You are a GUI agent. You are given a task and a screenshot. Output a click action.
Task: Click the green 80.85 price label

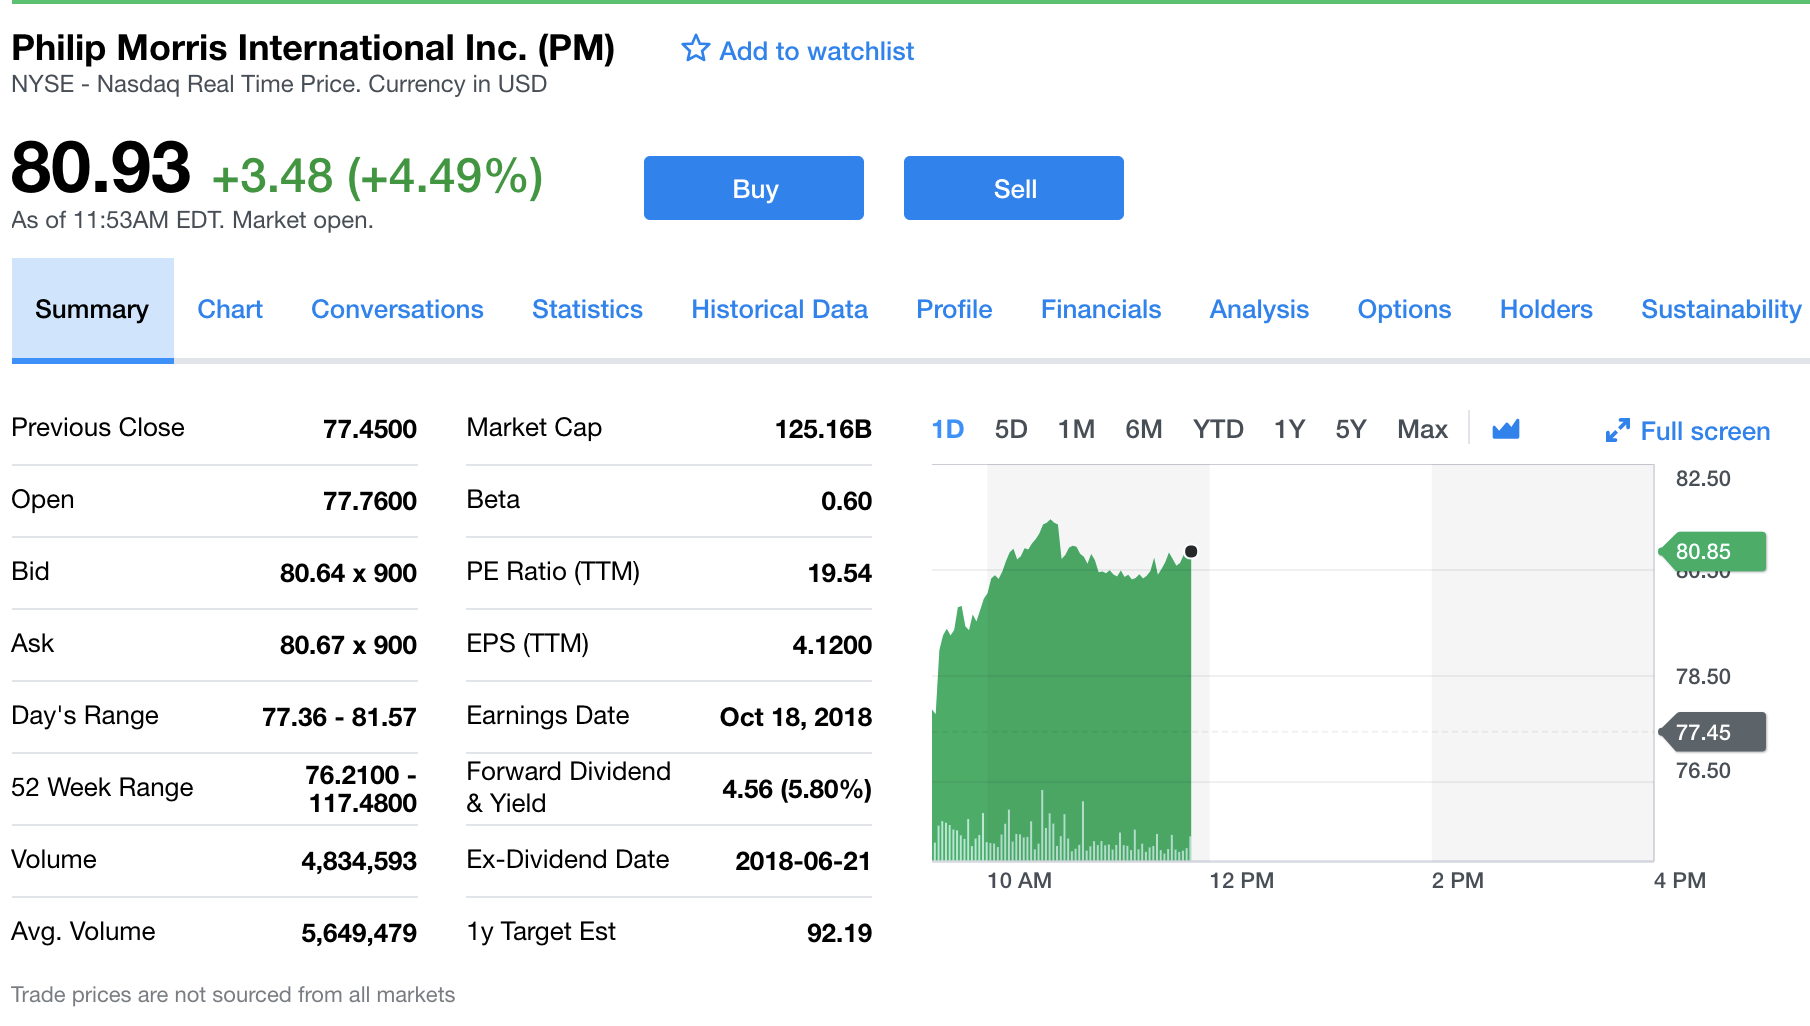pos(1711,551)
